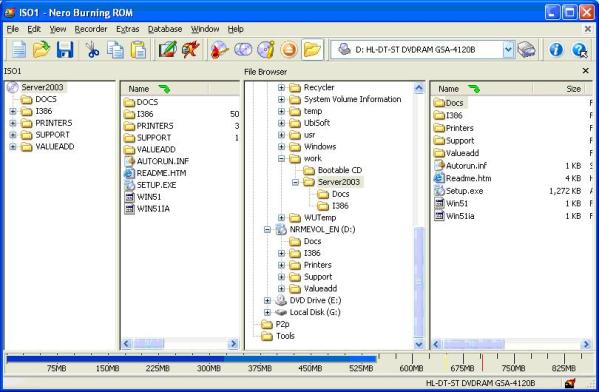Screen dimensions: 599x392
Task: Click the Cut scissors icon
Action: point(92,50)
